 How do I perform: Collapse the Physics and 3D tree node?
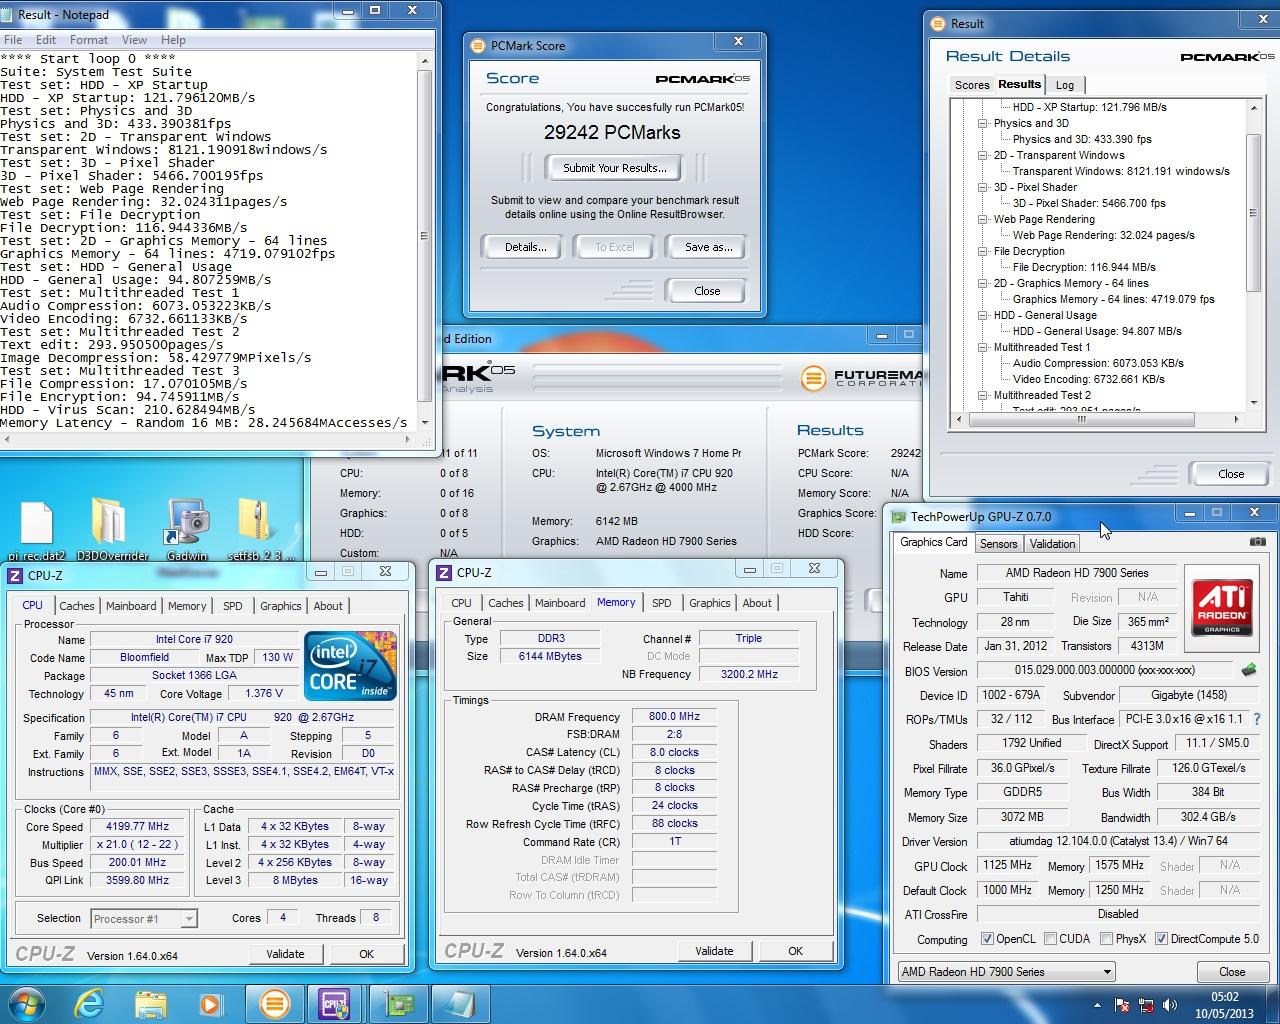click(983, 123)
